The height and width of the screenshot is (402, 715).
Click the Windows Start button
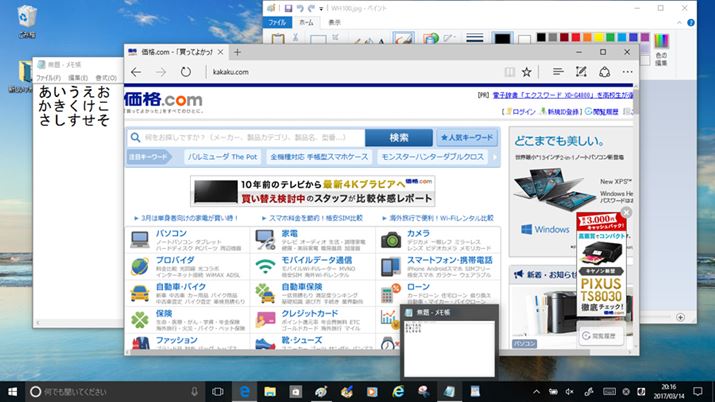tap(14, 391)
